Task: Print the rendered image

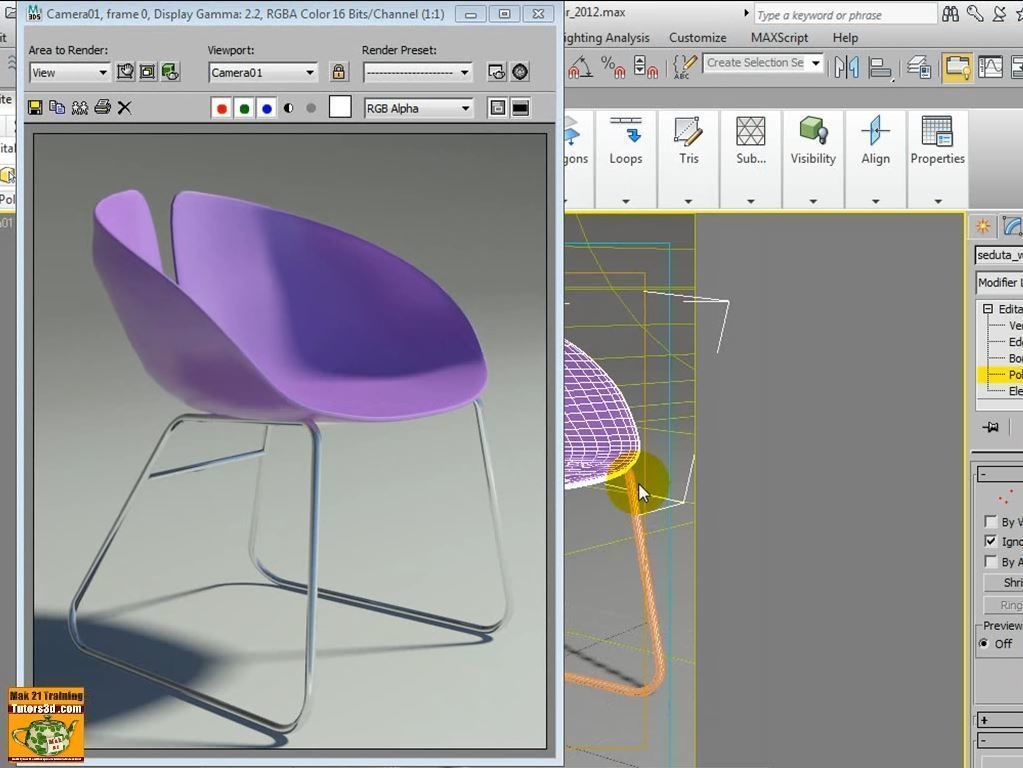Action: [102, 108]
